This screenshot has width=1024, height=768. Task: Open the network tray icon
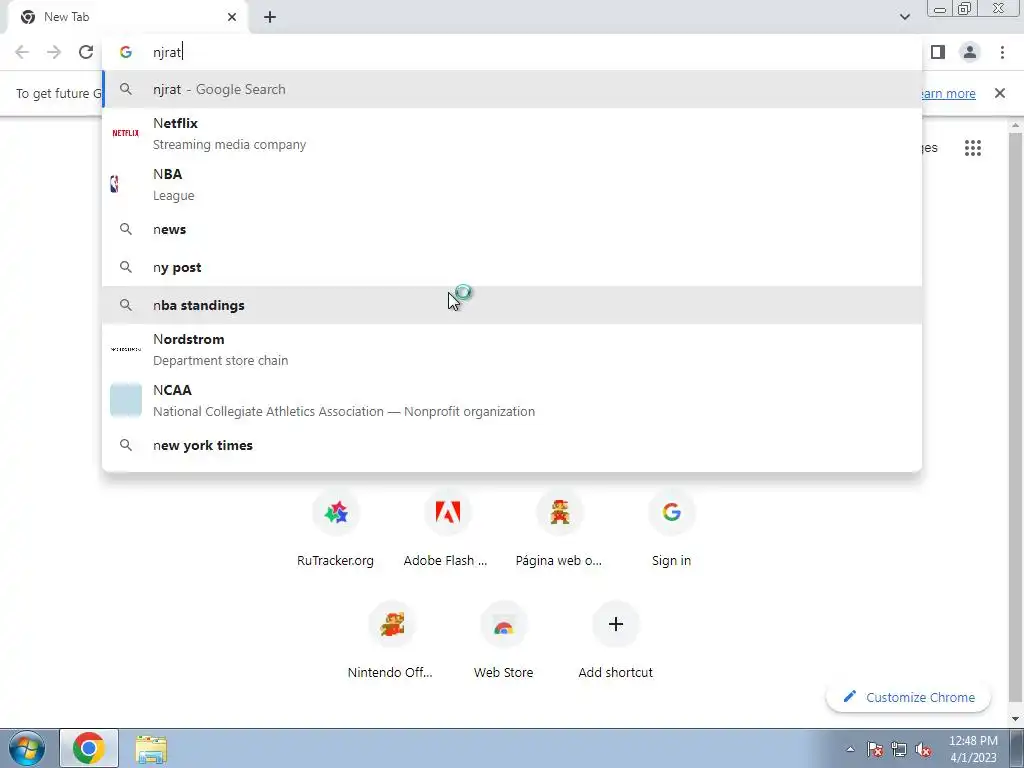(x=899, y=749)
